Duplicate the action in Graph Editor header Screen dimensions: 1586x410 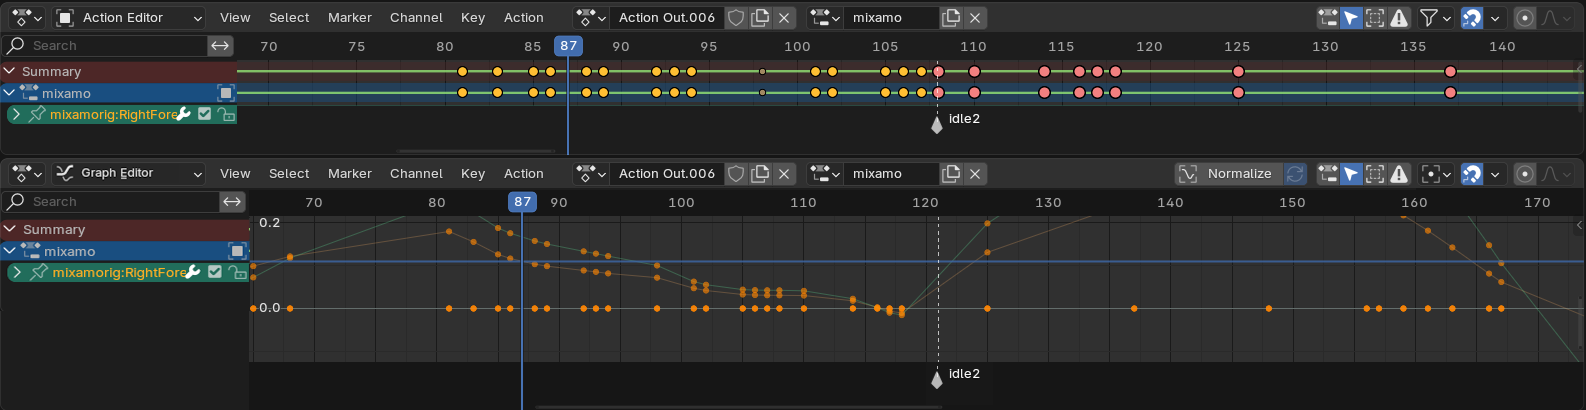(x=760, y=173)
